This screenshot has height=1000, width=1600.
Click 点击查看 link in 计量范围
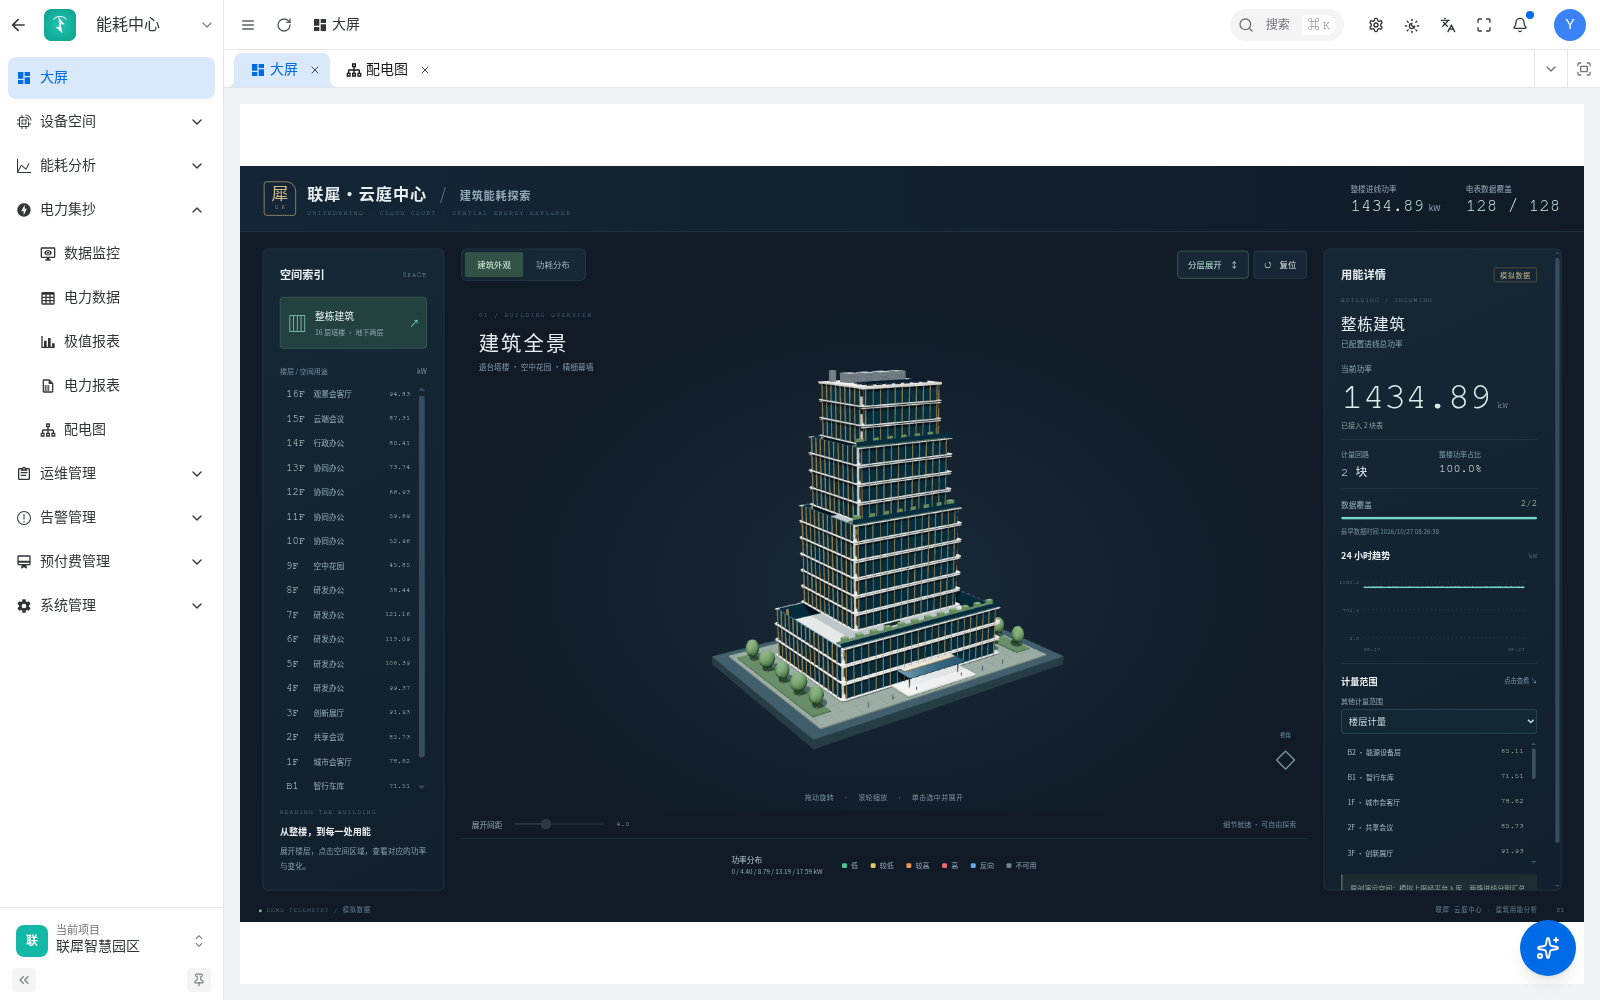click(1519, 681)
